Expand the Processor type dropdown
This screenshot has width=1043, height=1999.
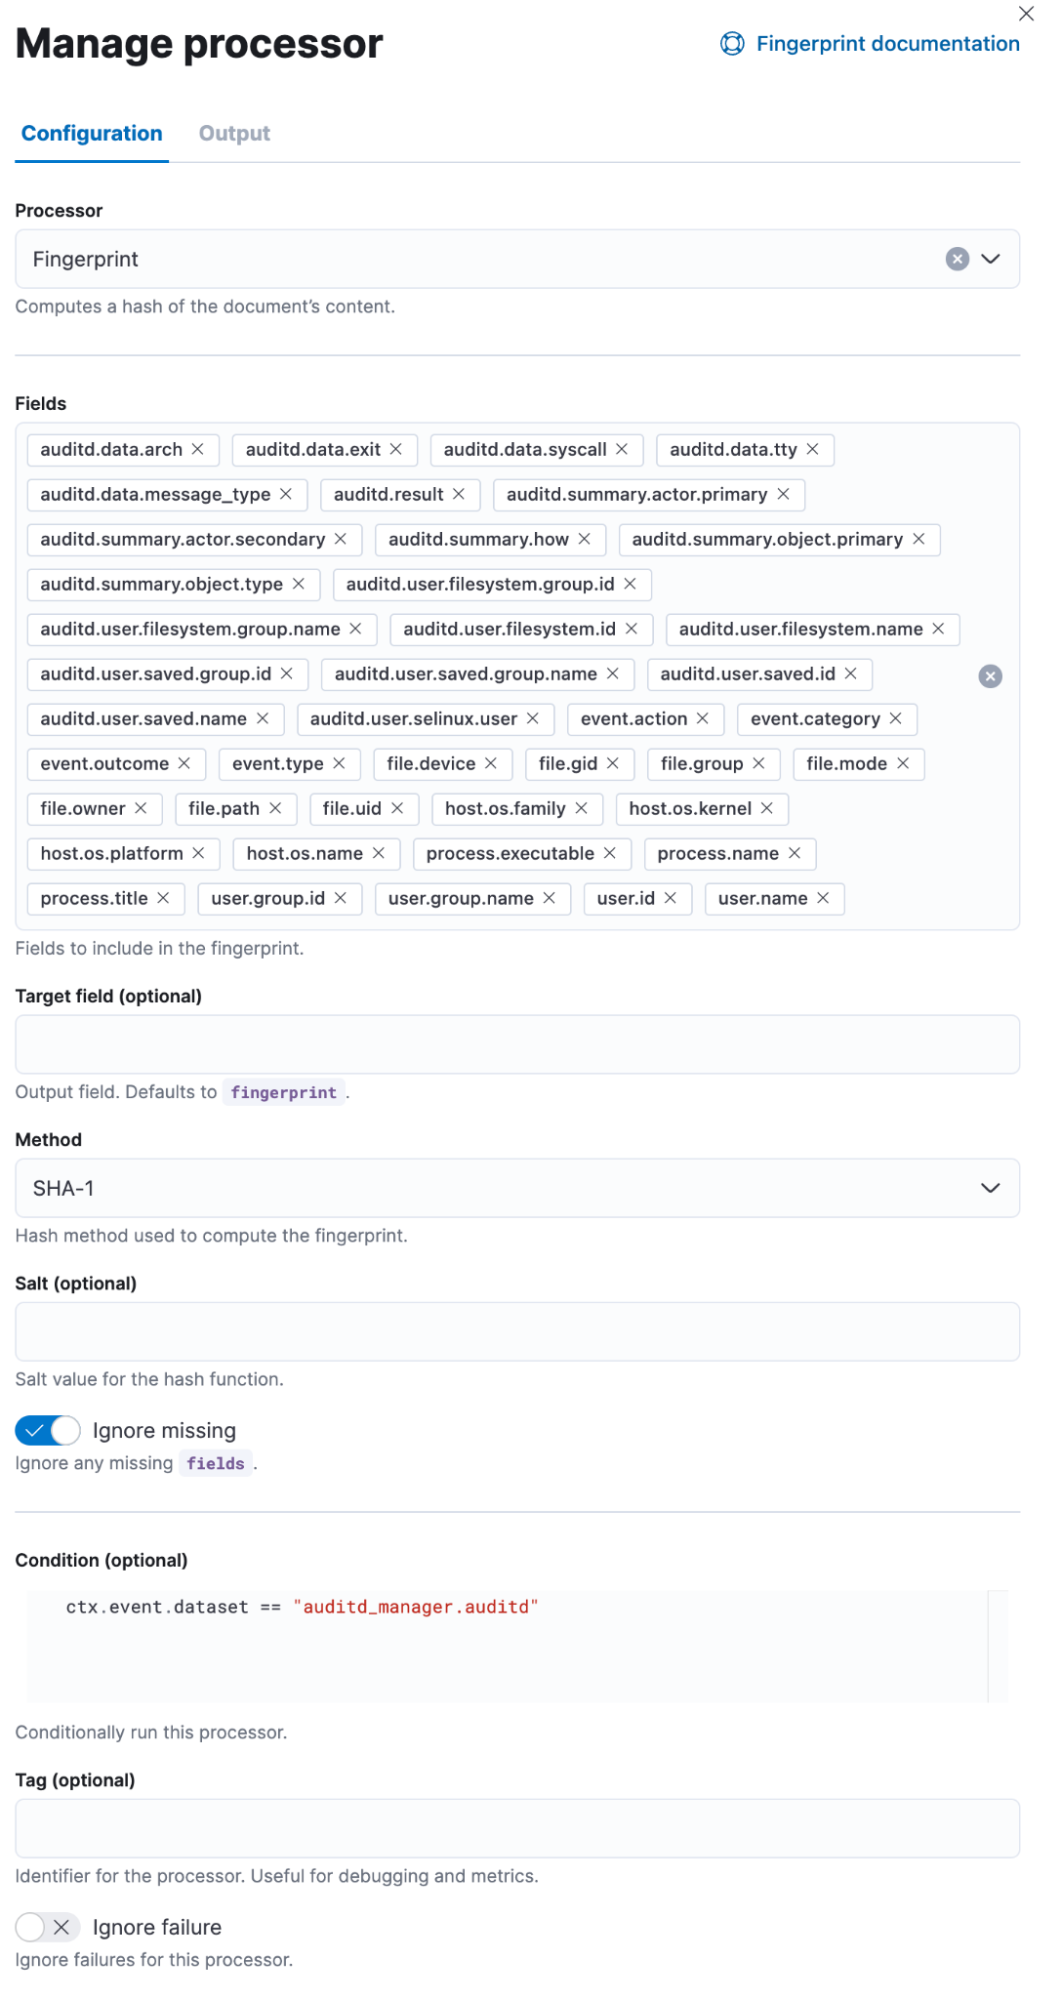coord(990,260)
